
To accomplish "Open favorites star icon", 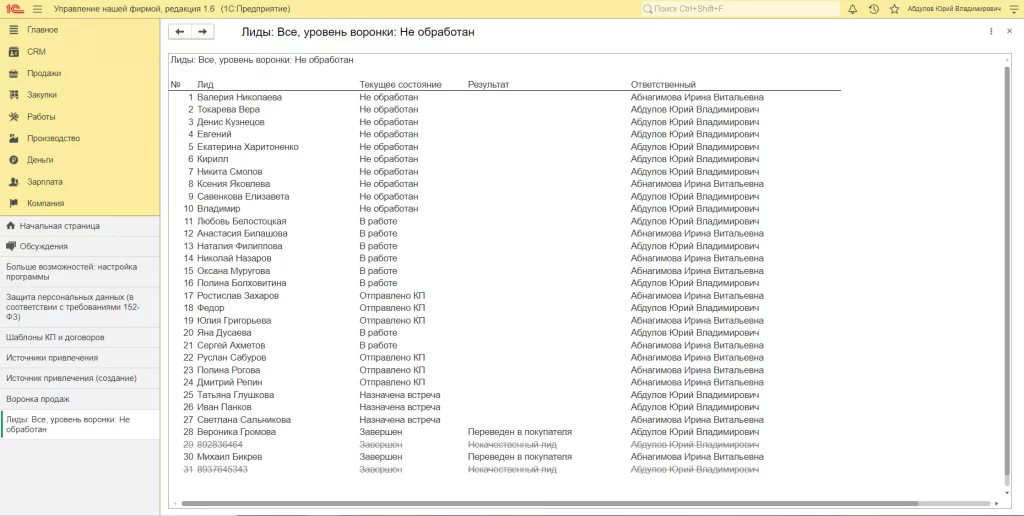I will [895, 9].
